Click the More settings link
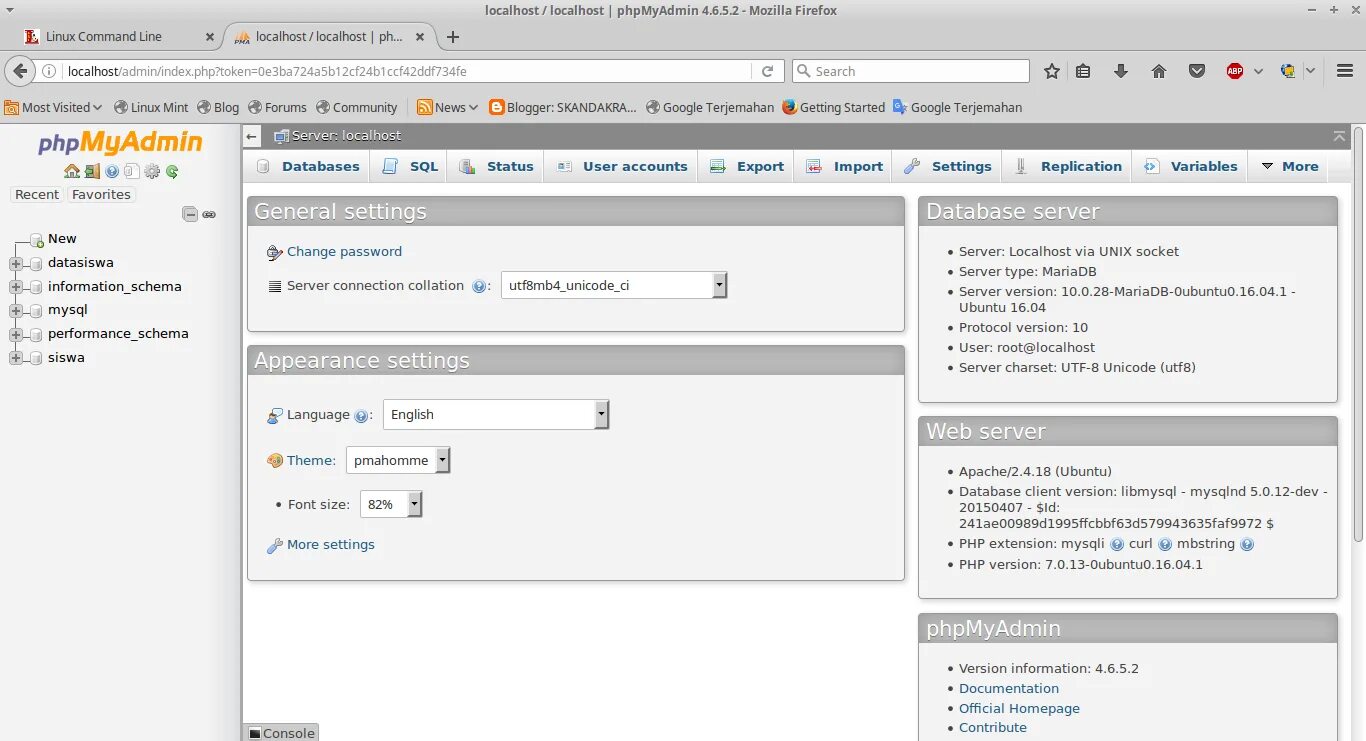1366x741 pixels. point(331,545)
